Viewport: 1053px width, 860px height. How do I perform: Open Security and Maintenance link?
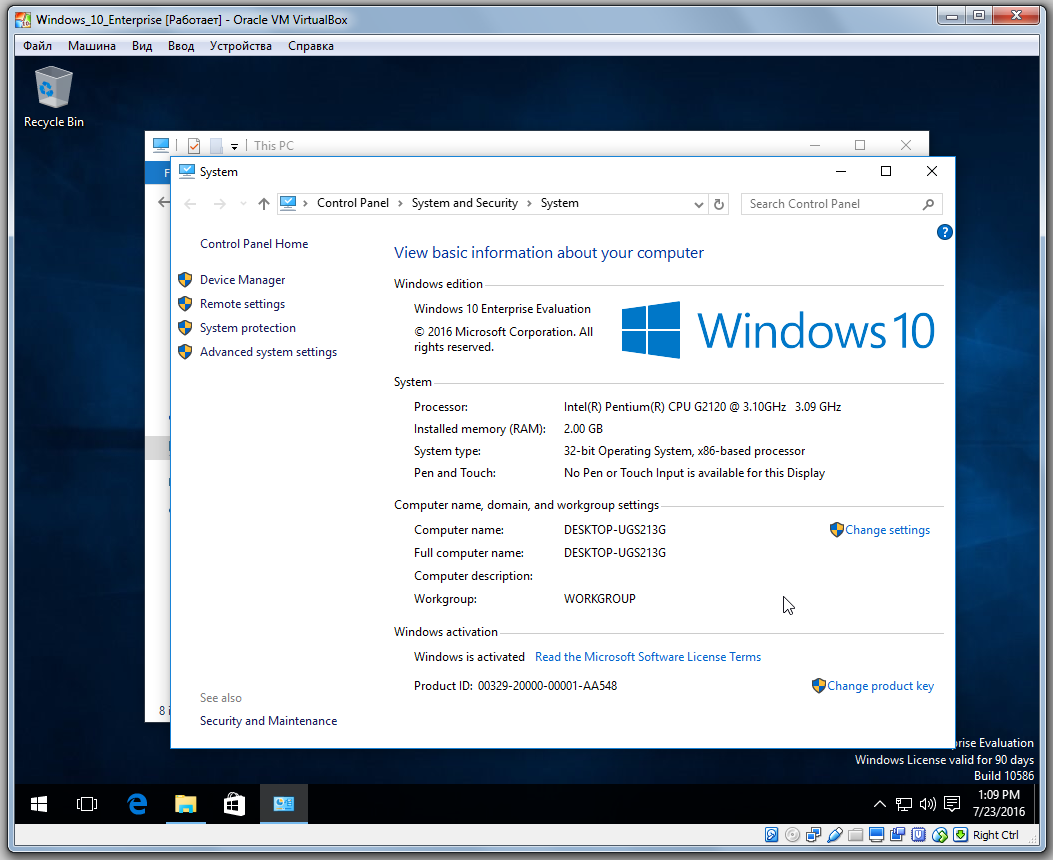269,720
